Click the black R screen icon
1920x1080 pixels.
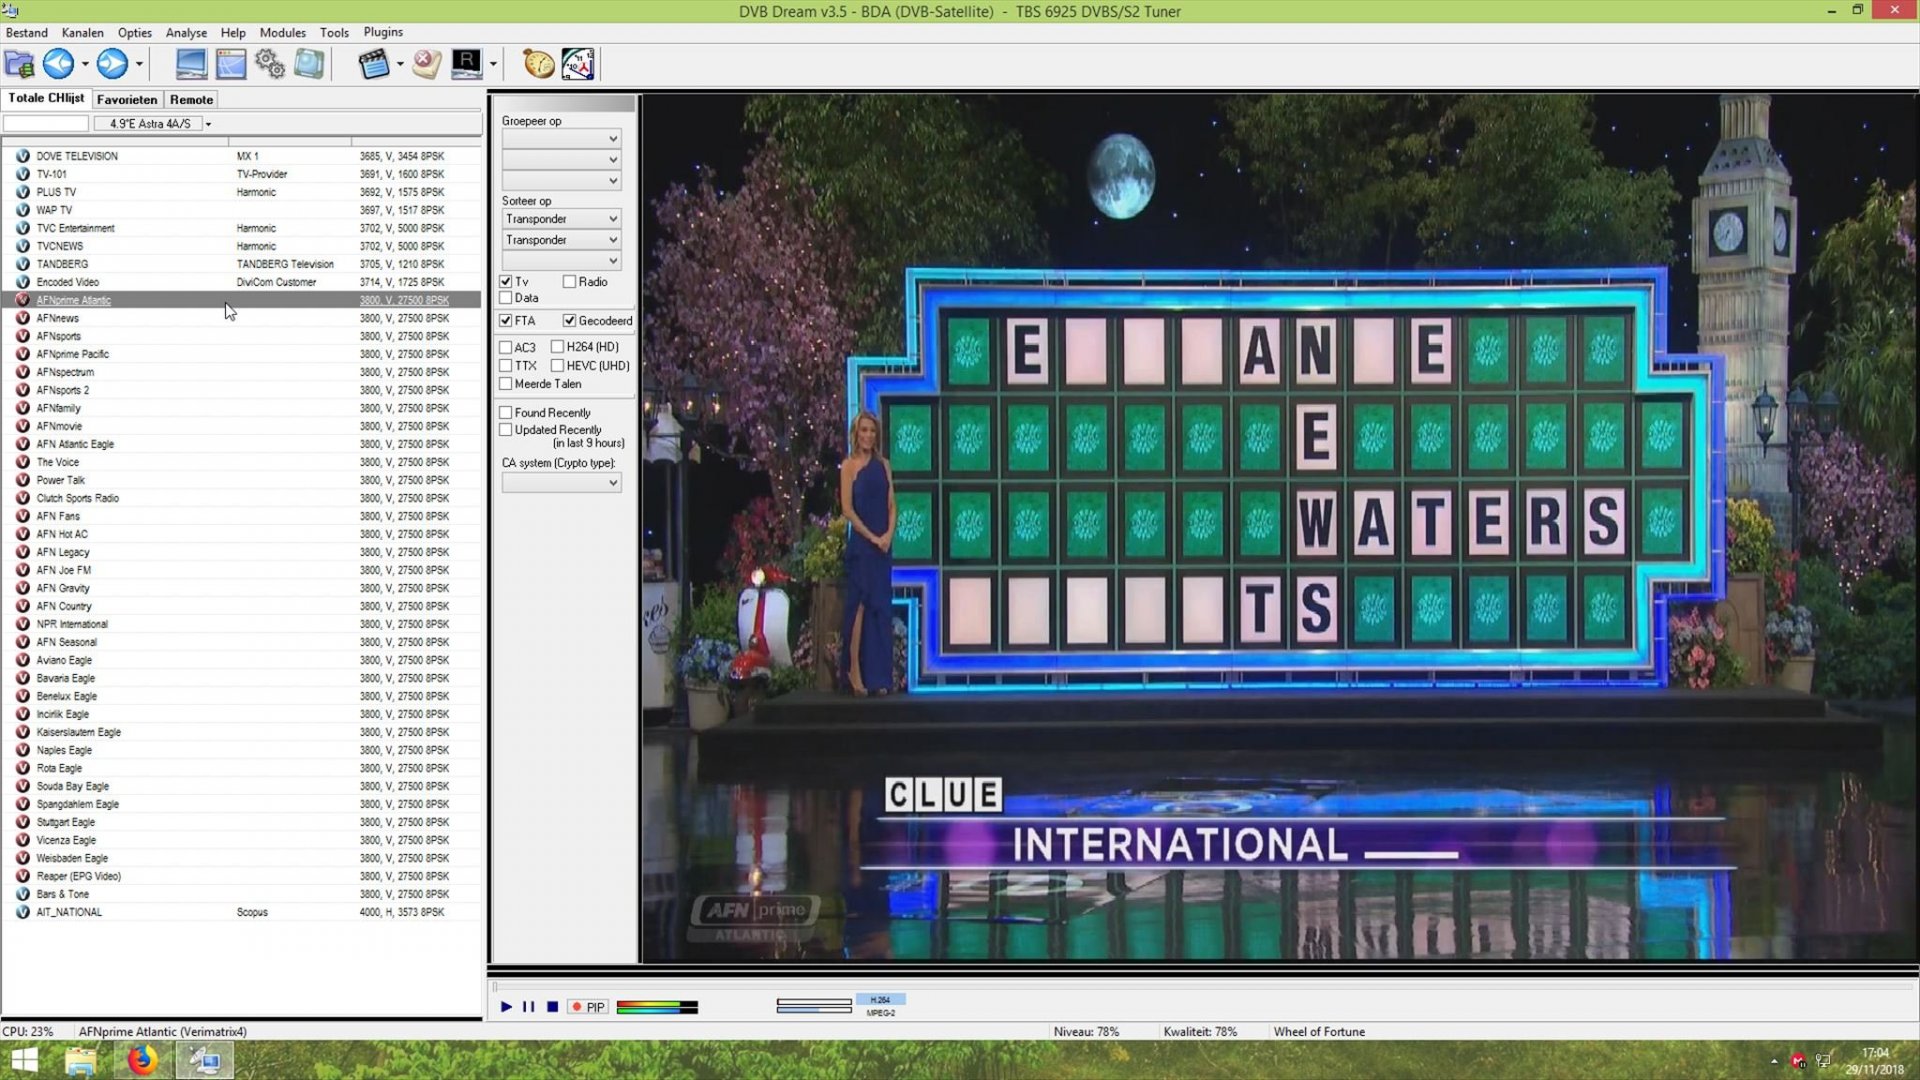tap(466, 64)
